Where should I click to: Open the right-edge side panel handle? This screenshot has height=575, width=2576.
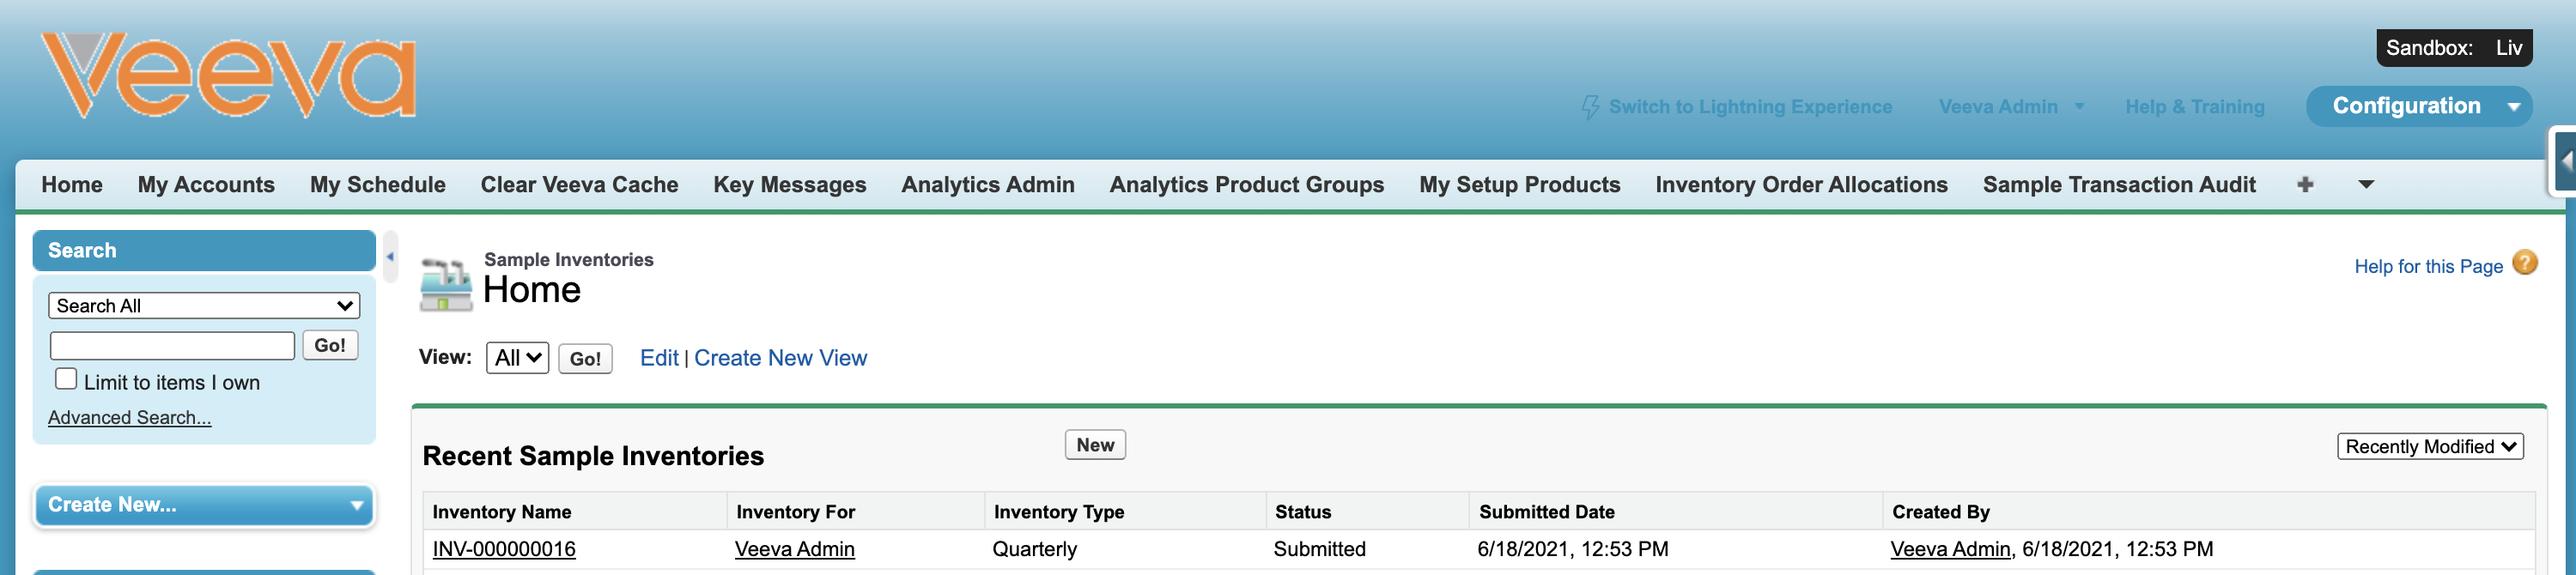click(x=2564, y=161)
